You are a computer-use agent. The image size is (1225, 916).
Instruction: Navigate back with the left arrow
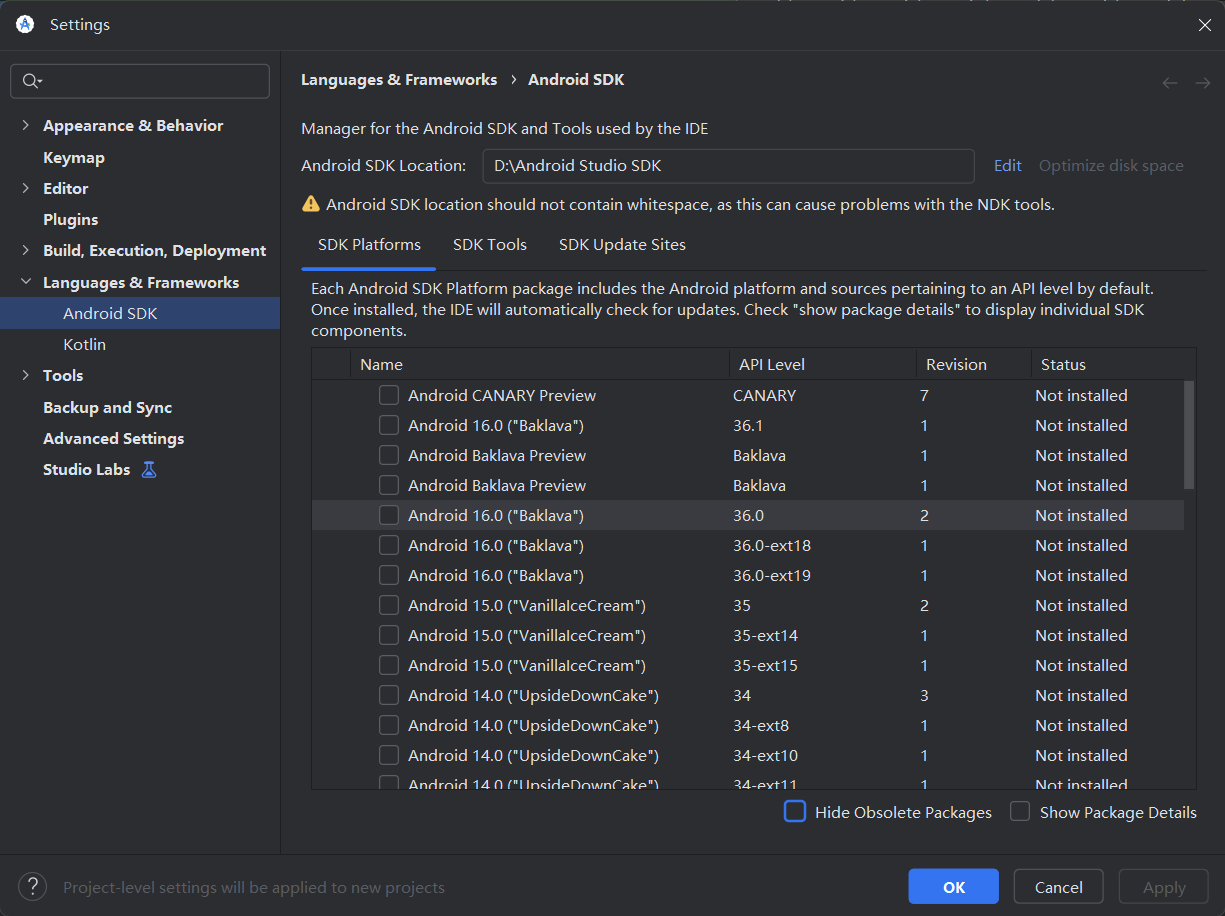tap(1169, 83)
